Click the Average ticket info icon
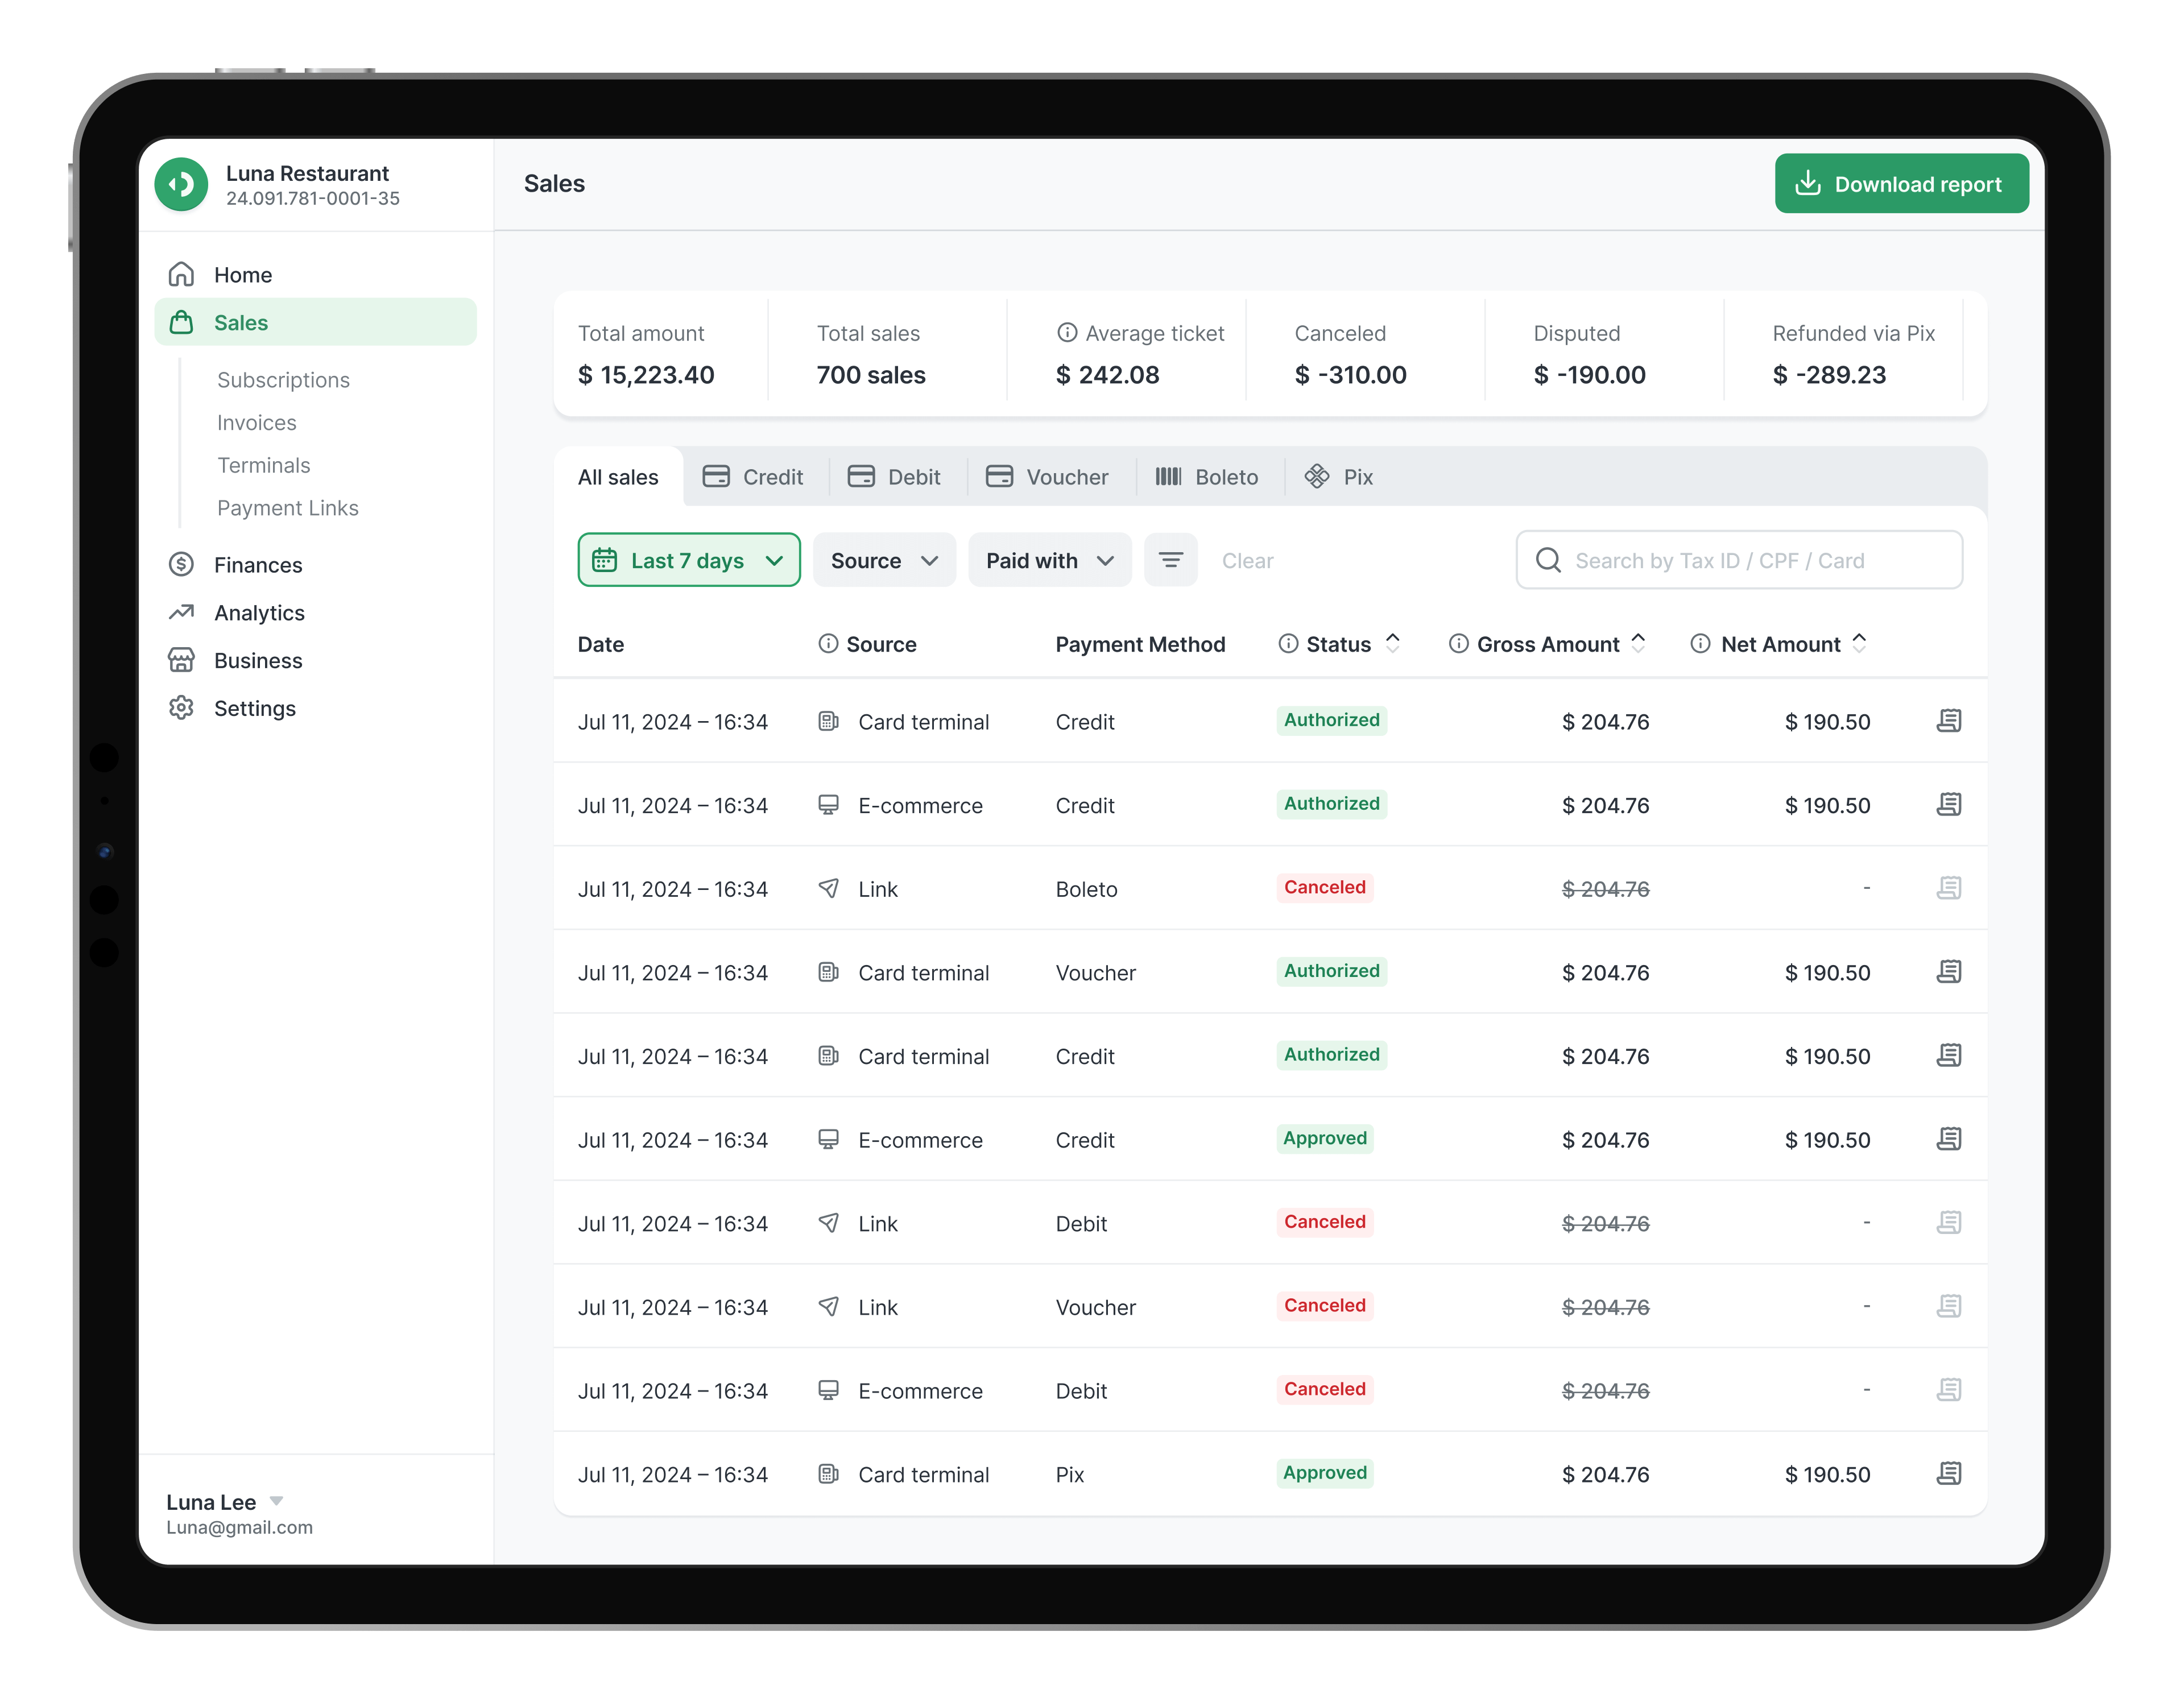This screenshot has width=2184, height=1706. pyautogui.click(x=1067, y=333)
